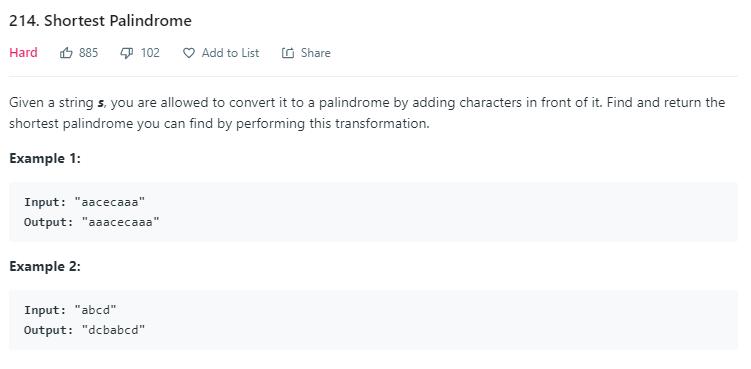Click the 214. Shortest Palindrome title
The height and width of the screenshot is (369, 751).
coord(100,21)
